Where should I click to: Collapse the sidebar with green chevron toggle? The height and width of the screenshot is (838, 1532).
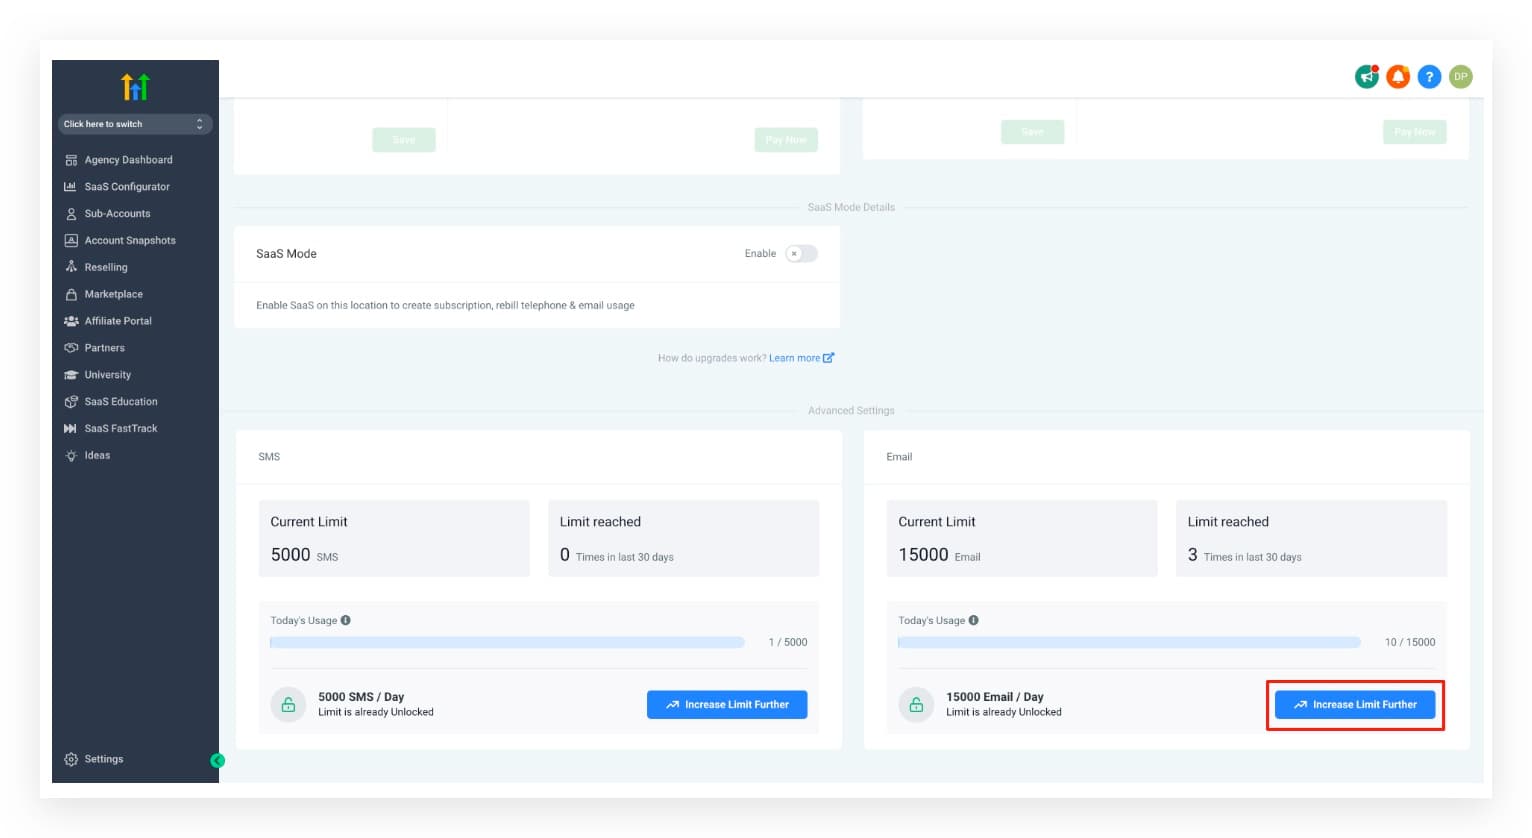point(219,760)
